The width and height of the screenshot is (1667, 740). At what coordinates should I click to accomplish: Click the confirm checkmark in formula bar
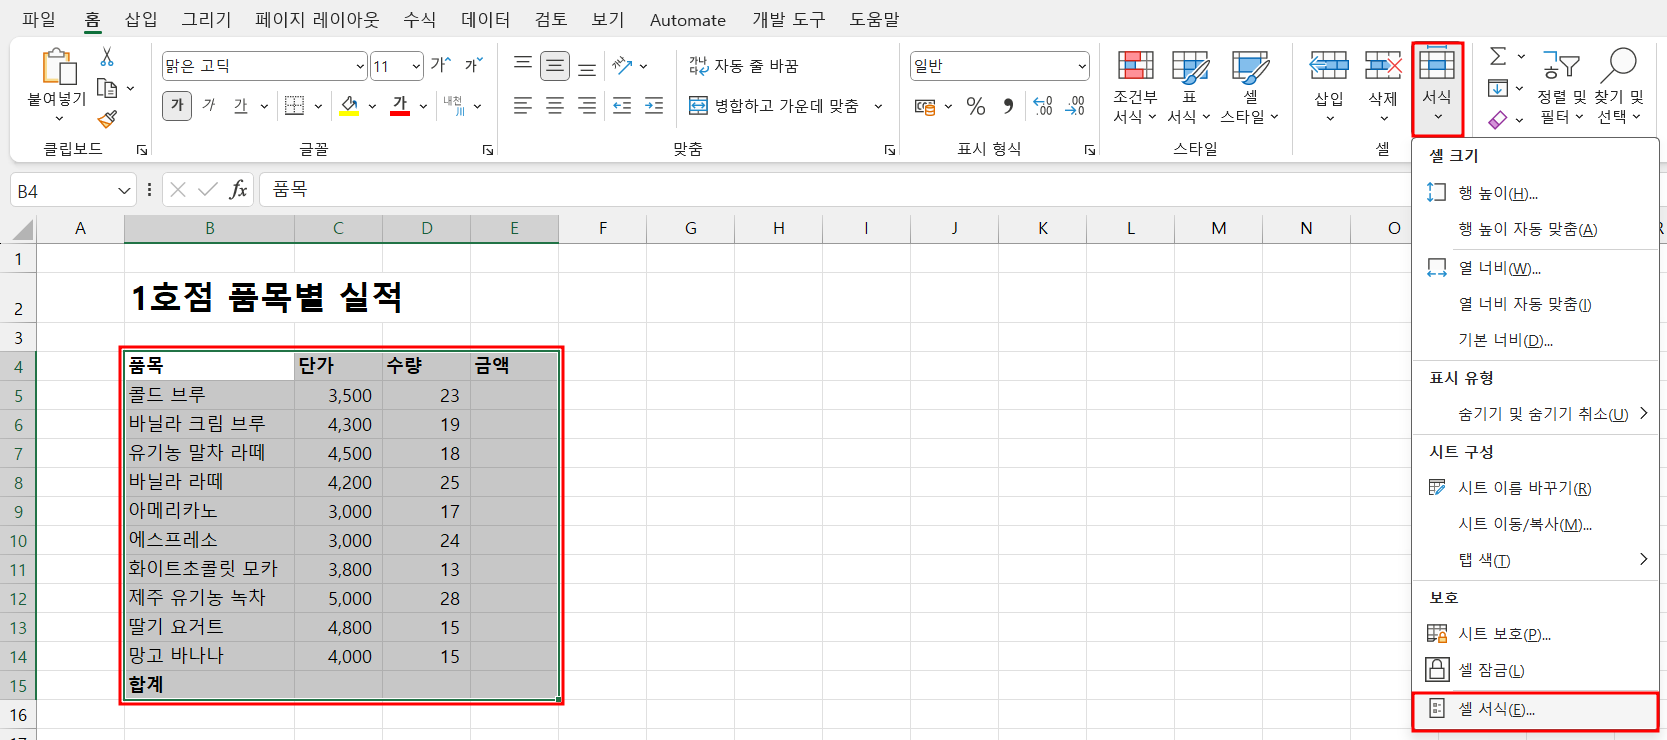pyautogui.click(x=208, y=190)
